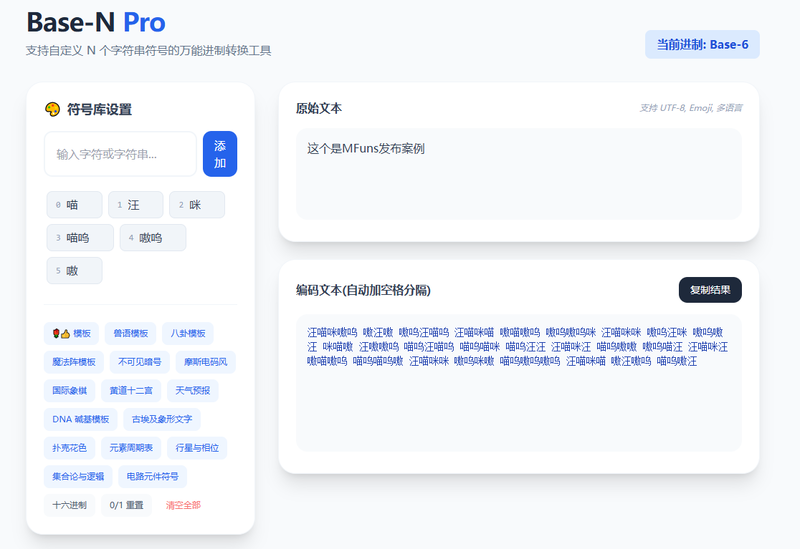Click the 添加 button to add a symbol

pyautogui.click(x=220, y=154)
